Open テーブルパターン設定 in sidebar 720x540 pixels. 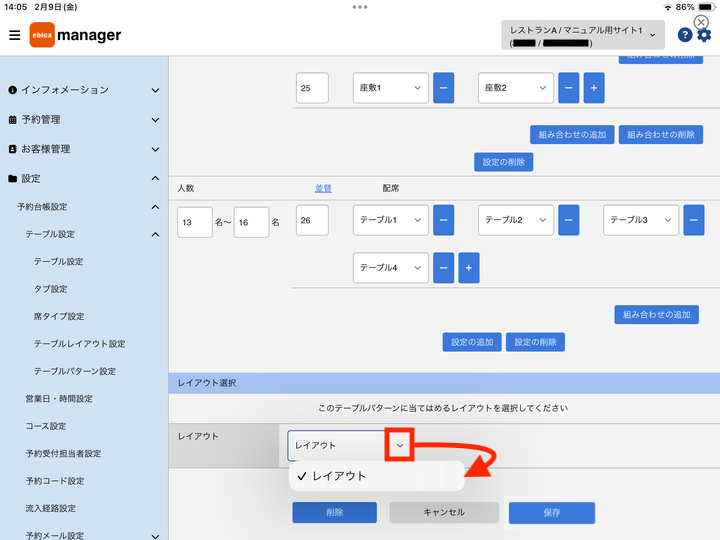click(x=74, y=371)
